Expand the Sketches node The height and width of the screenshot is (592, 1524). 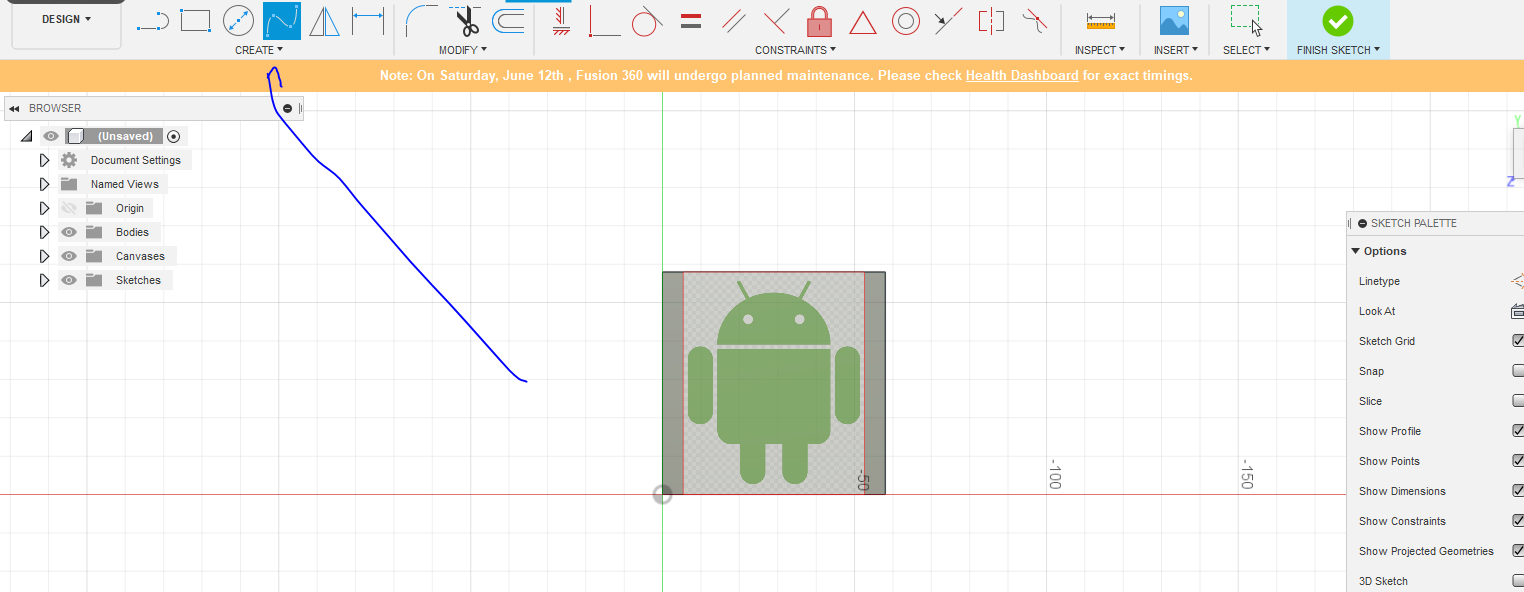pyautogui.click(x=44, y=280)
